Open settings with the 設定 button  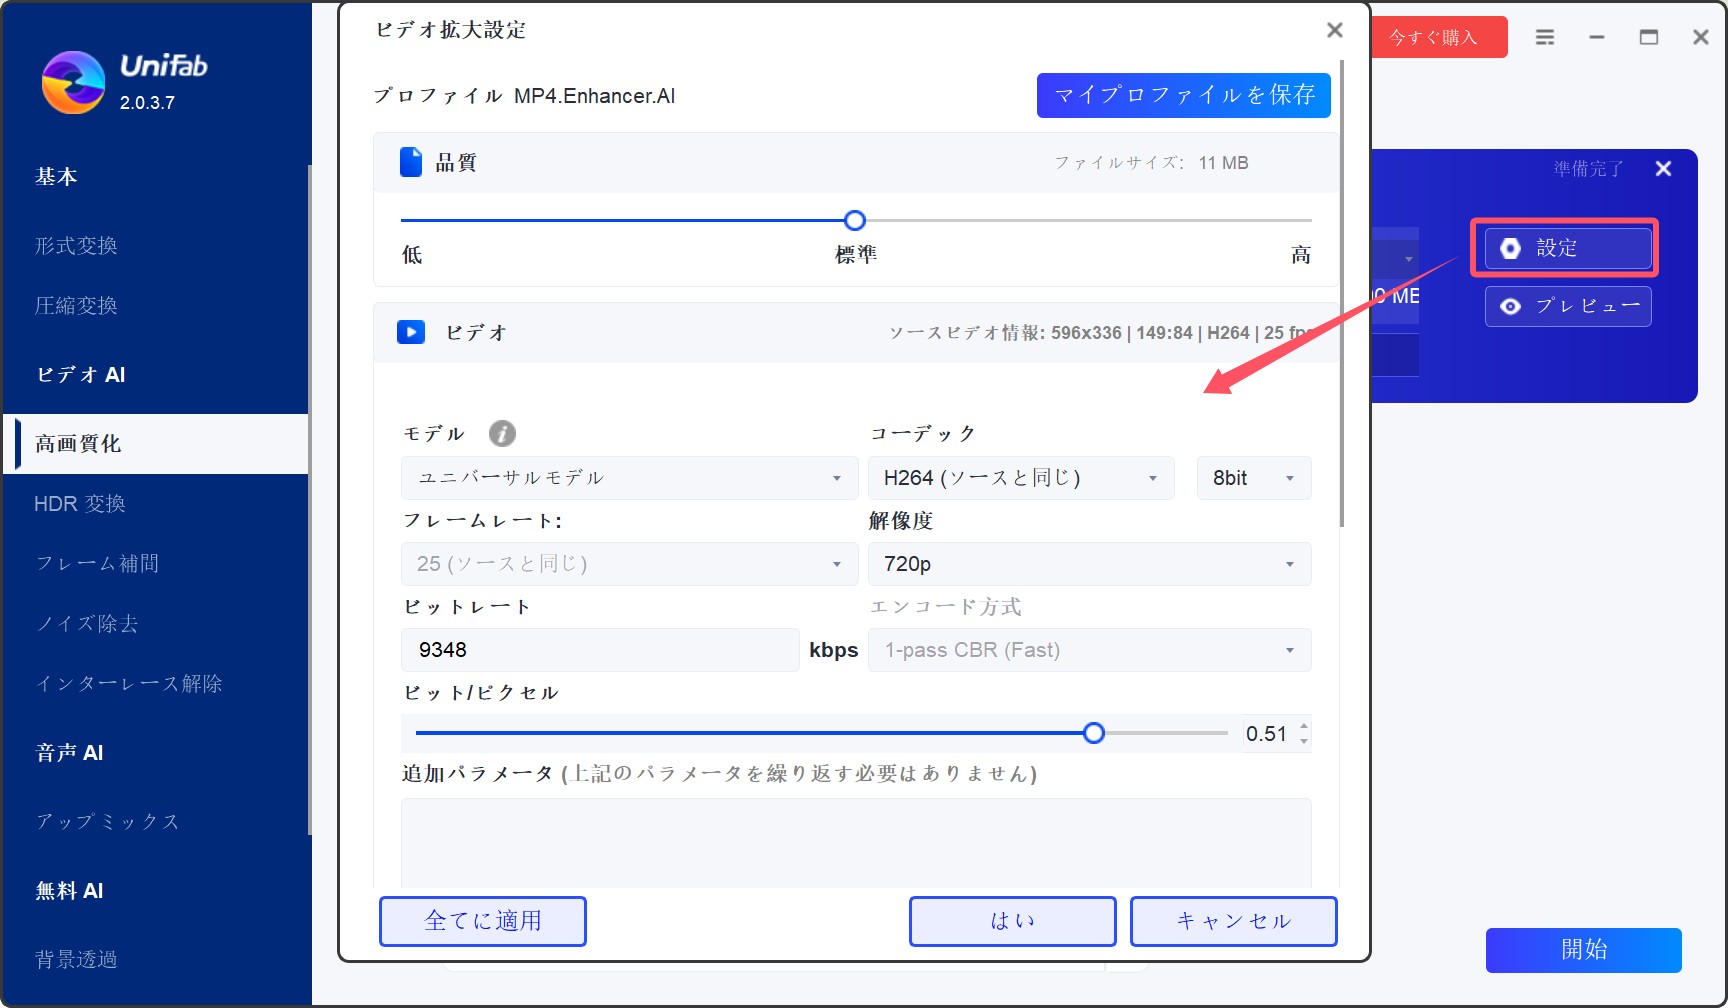(x=1567, y=248)
